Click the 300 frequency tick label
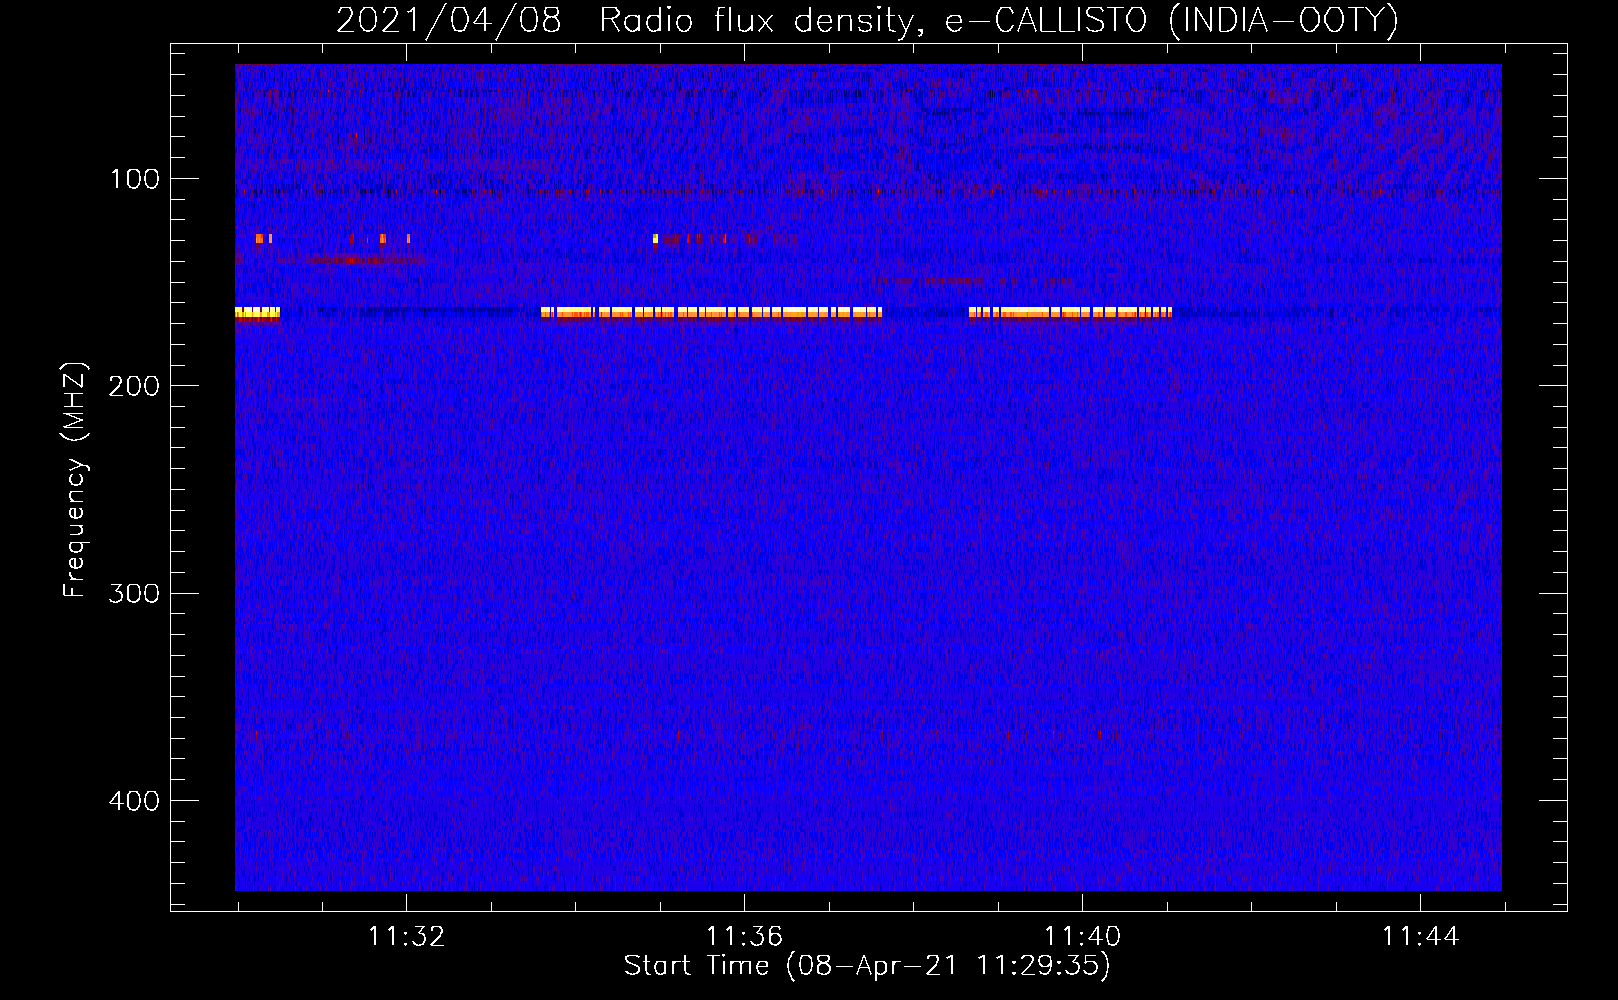The image size is (1618, 1000). (x=134, y=593)
